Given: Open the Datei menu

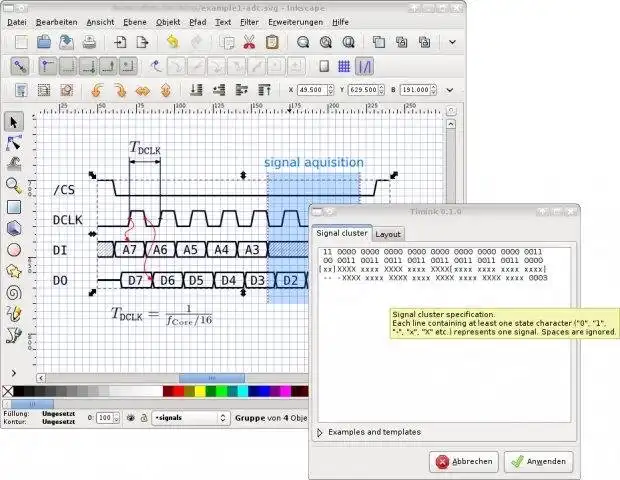Looking at the screenshot, I should point(17,22).
